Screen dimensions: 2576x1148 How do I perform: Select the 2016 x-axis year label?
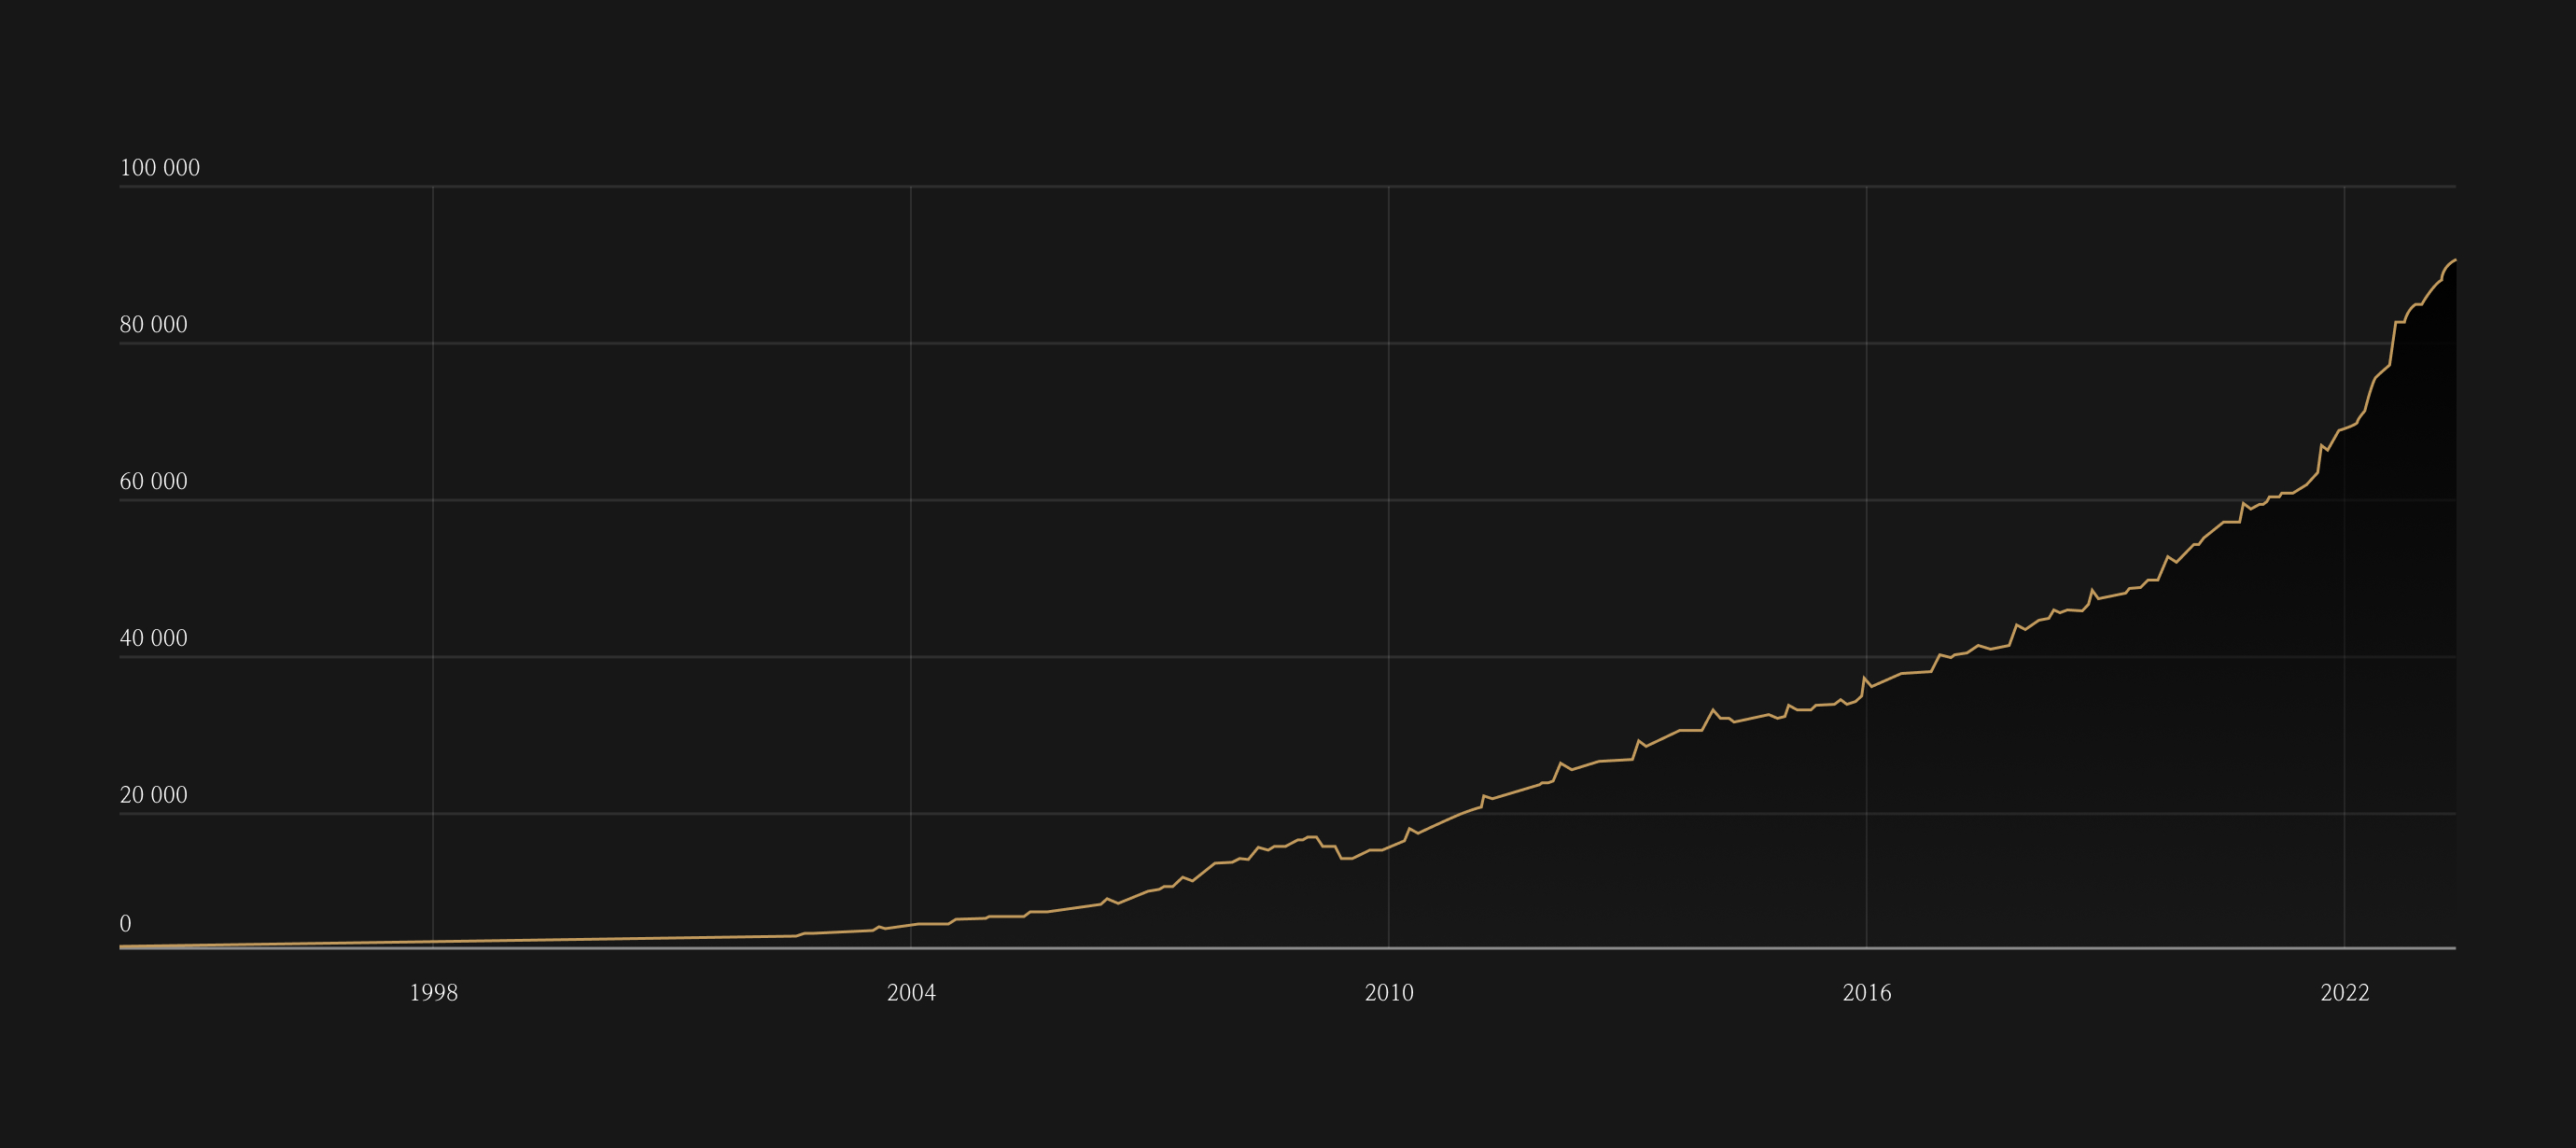coord(1867,993)
